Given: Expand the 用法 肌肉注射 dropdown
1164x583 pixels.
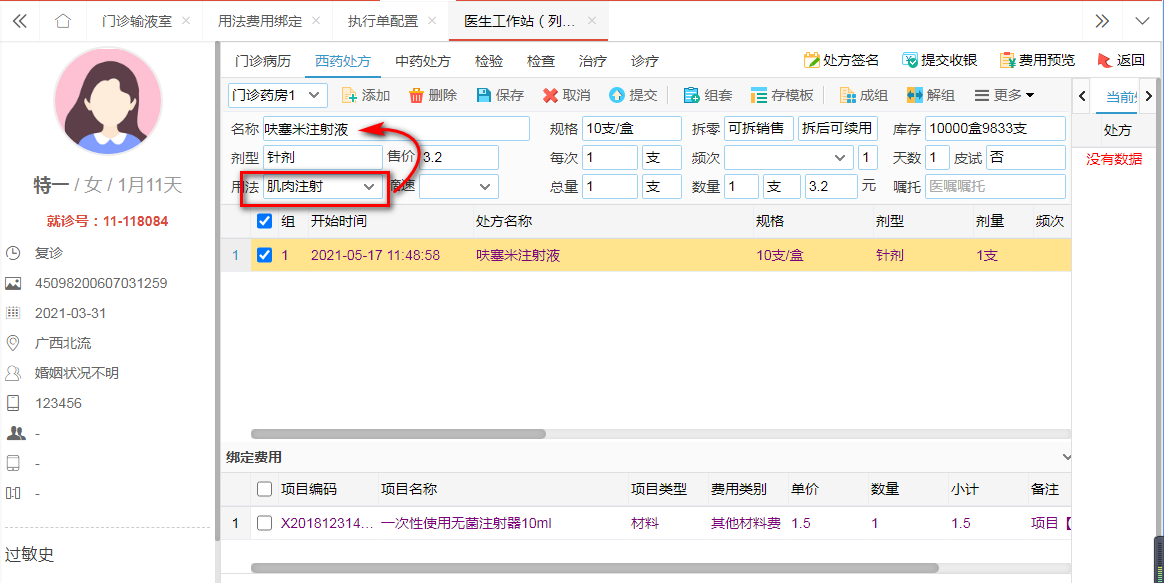Looking at the screenshot, I should click(369, 187).
